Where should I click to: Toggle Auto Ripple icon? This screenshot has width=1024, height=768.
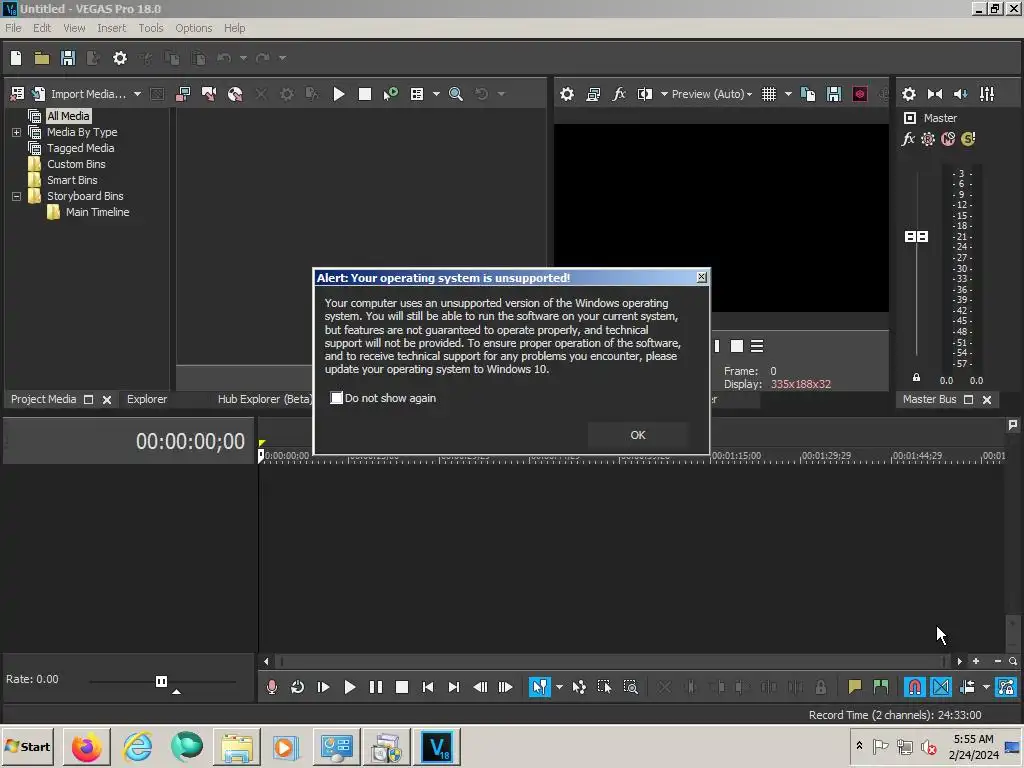pyautogui.click(x=967, y=687)
